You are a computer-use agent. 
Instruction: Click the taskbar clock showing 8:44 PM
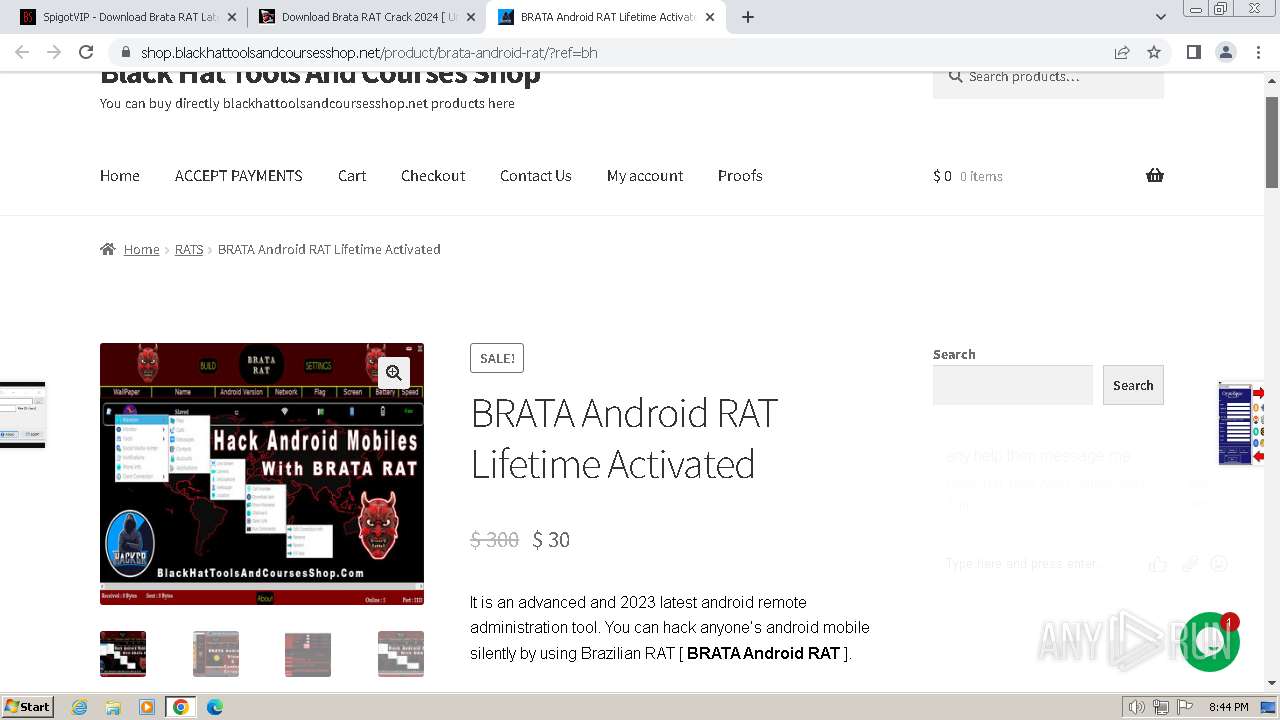coord(1228,707)
